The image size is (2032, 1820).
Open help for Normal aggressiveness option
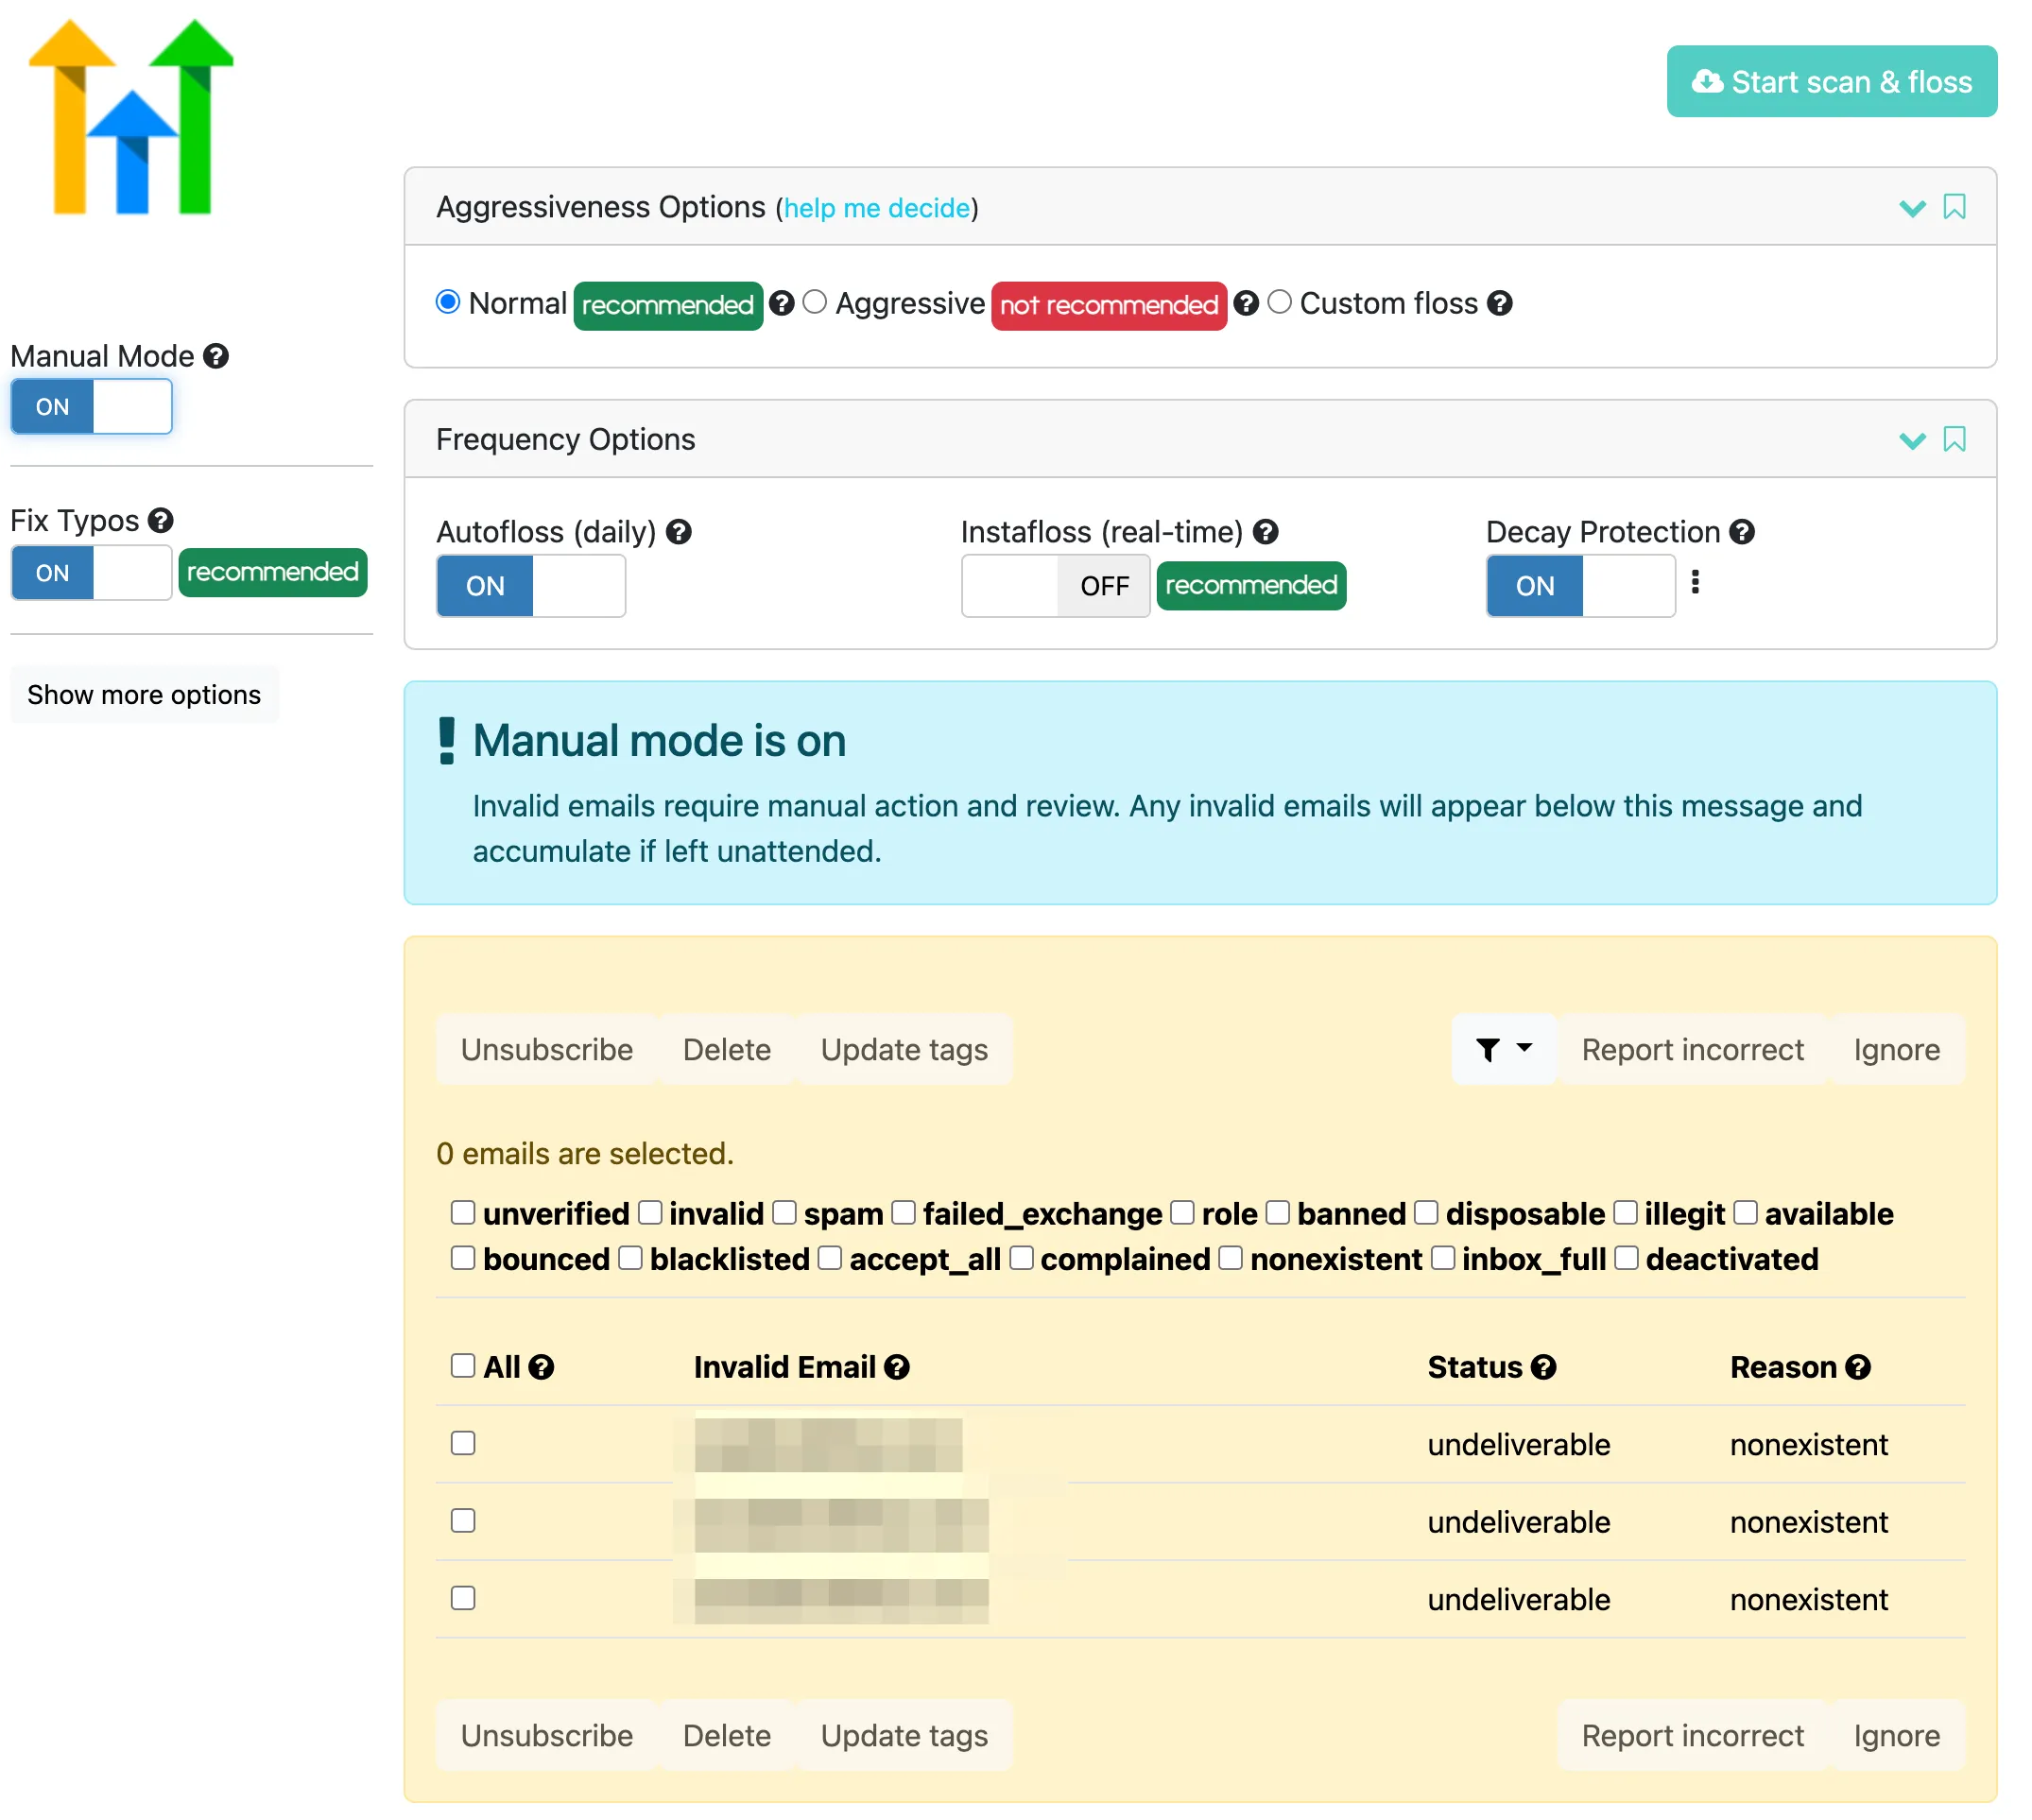[x=782, y=303]
